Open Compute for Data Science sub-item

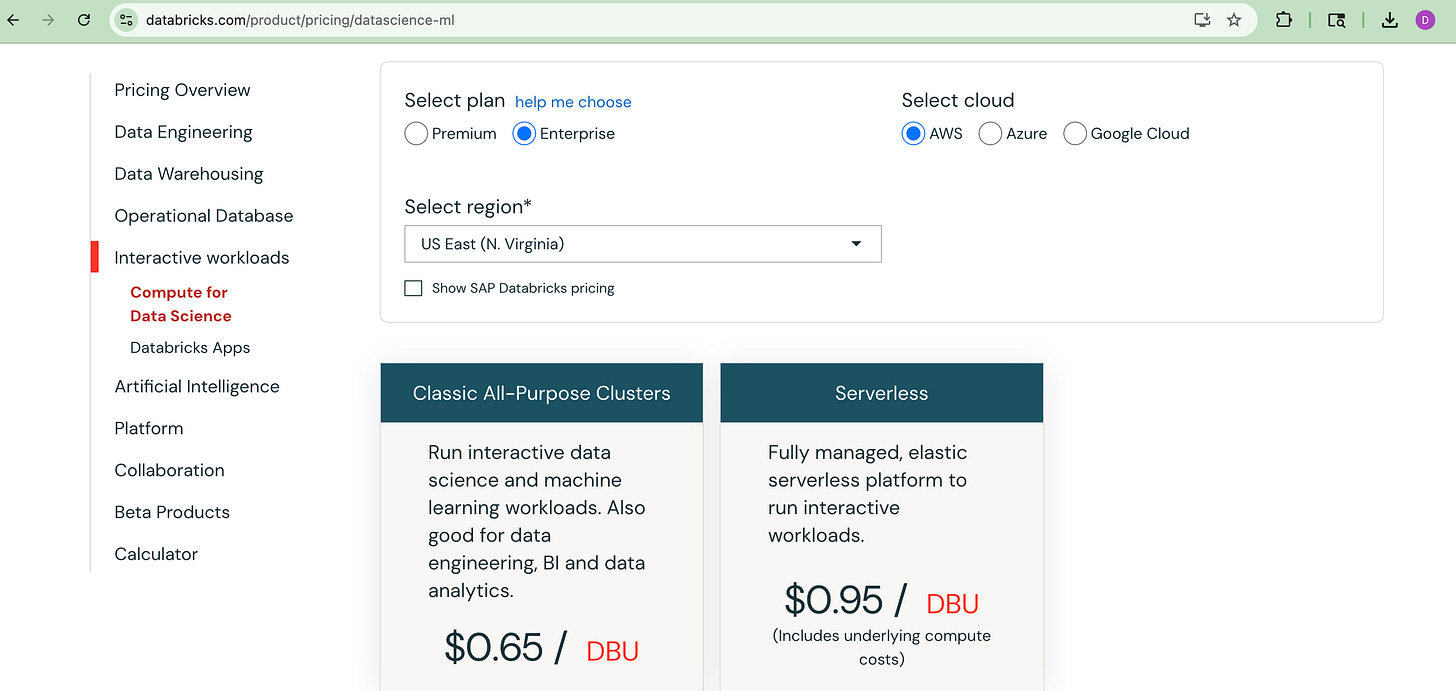[181, 304]
